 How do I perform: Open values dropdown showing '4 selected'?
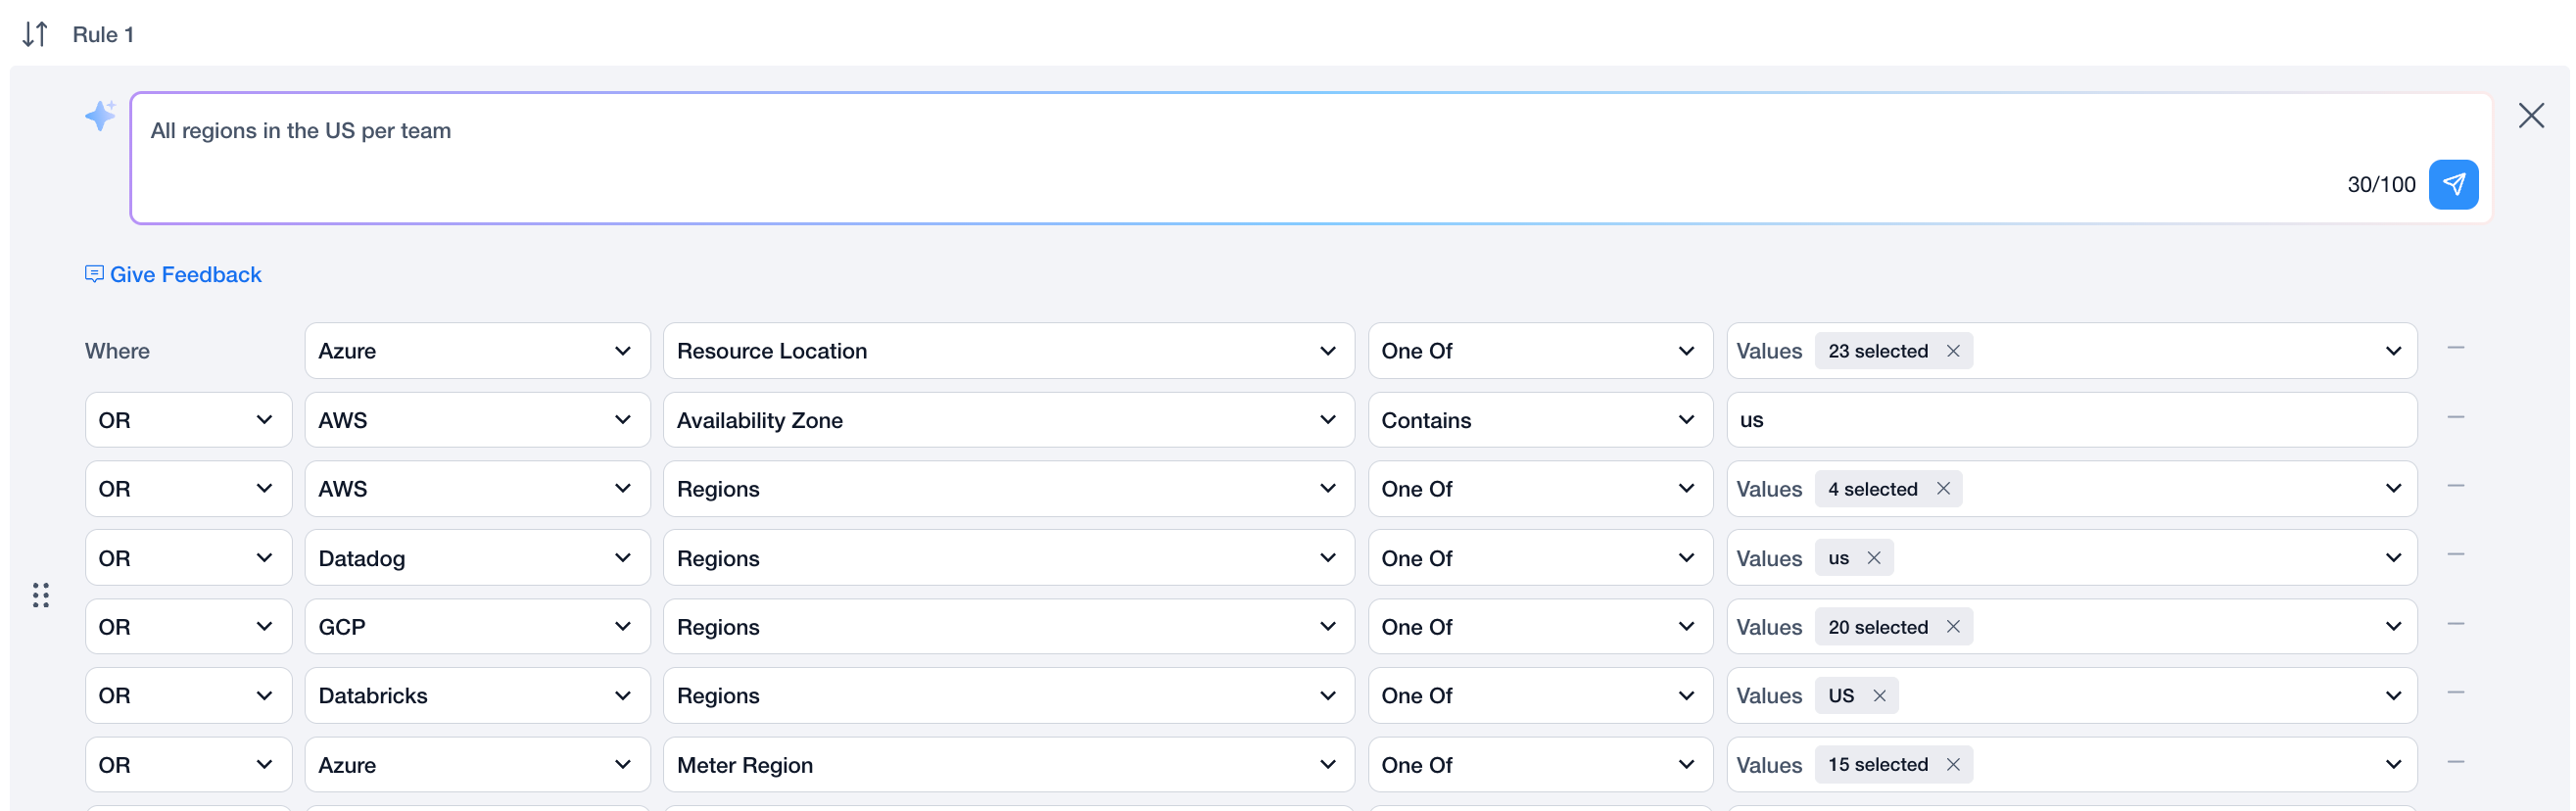pos(2392,489)
